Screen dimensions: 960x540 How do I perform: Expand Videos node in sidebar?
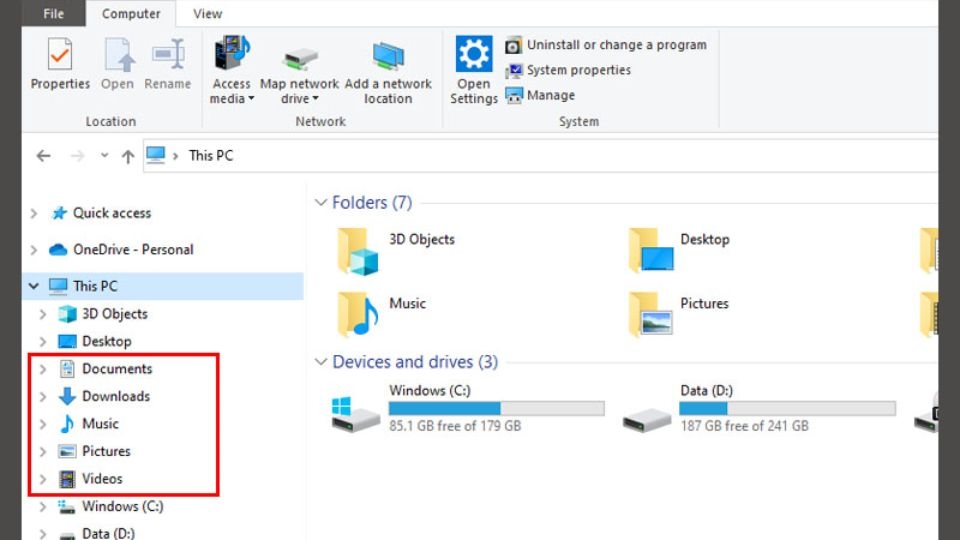point(43,479)
